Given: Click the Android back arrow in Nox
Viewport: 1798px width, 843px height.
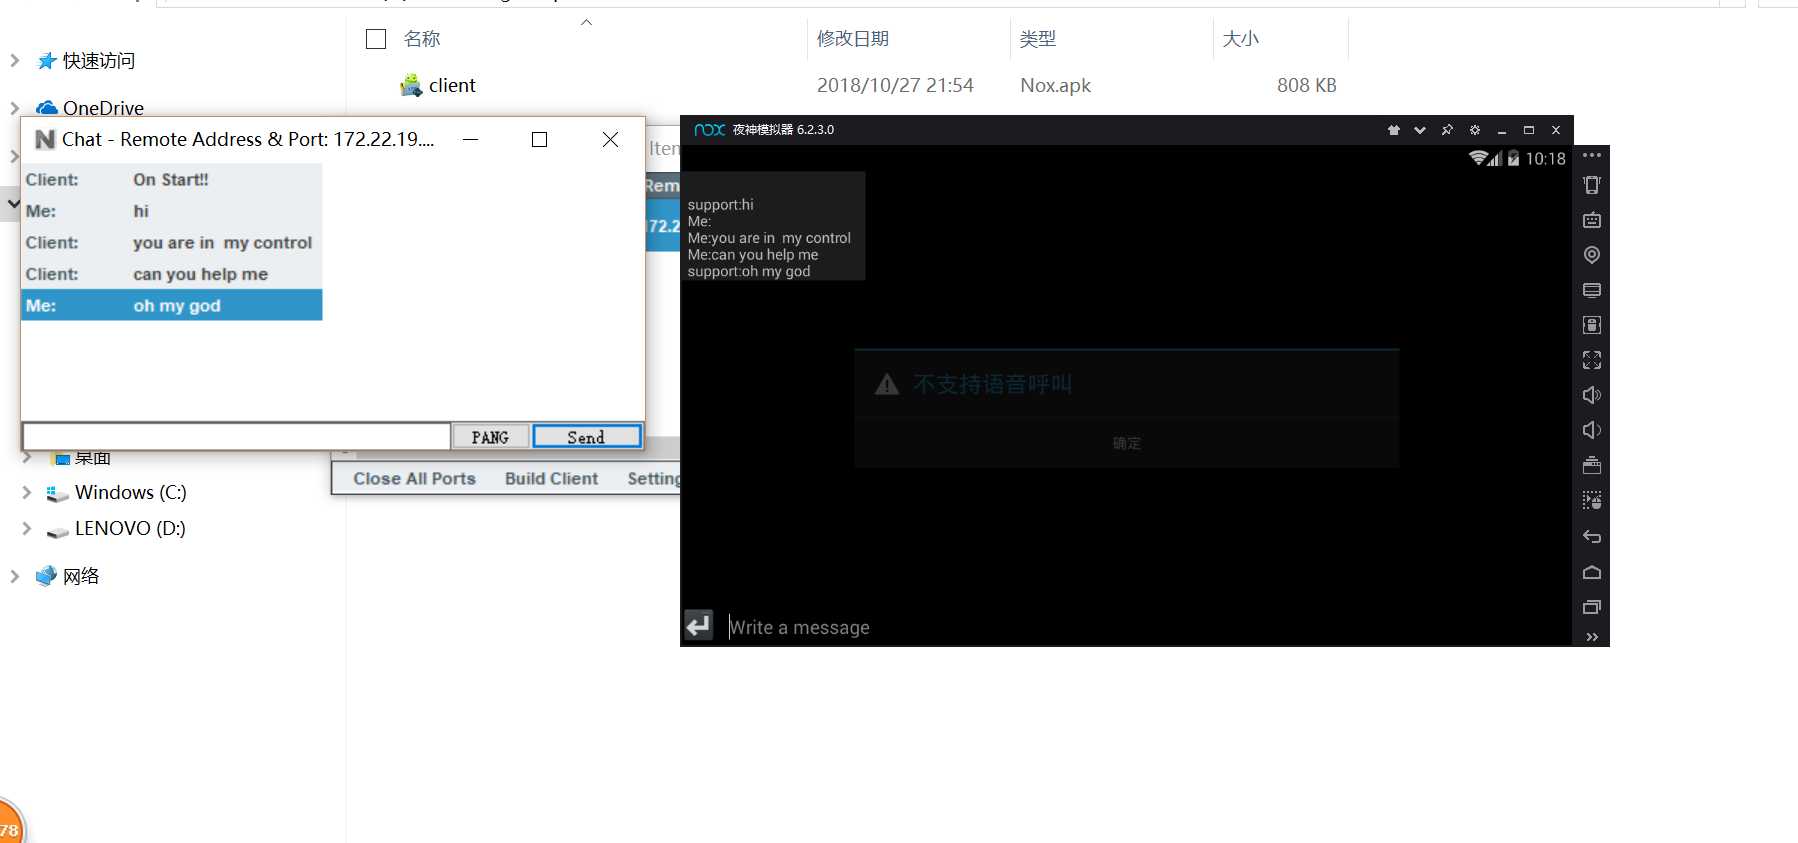Looking at the screenshot, I should (1592, 537).
